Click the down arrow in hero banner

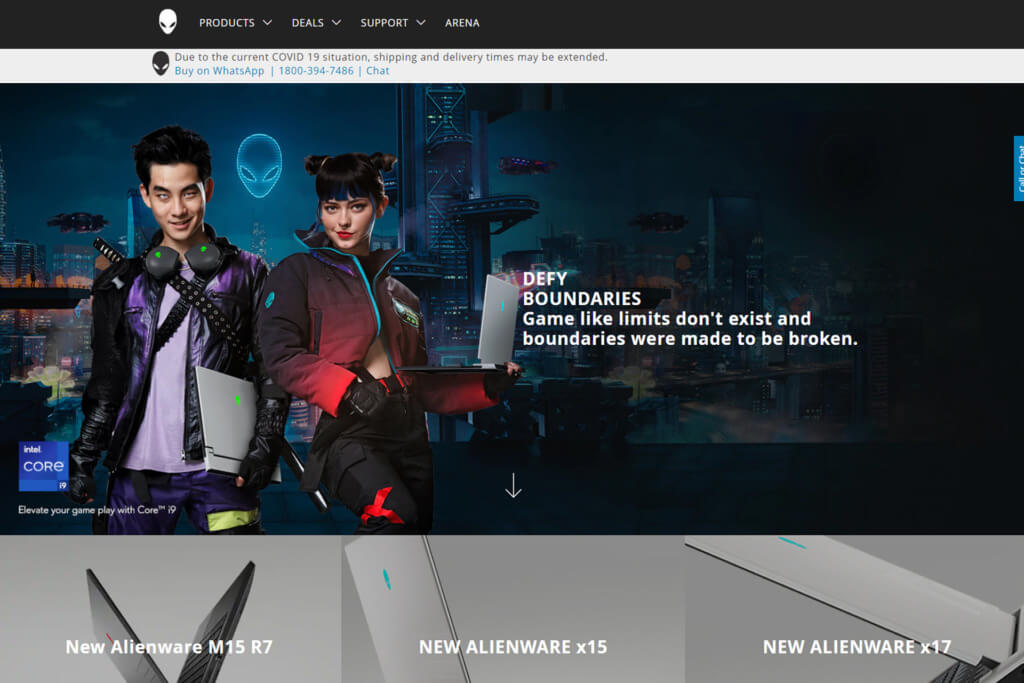click(x=513, y=485)
